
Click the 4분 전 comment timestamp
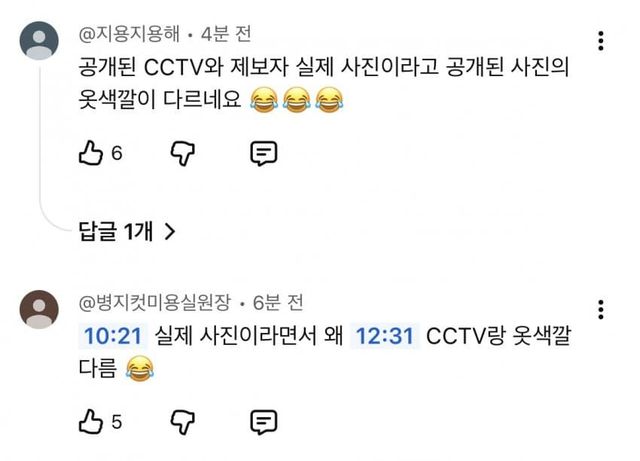[226, 34]
